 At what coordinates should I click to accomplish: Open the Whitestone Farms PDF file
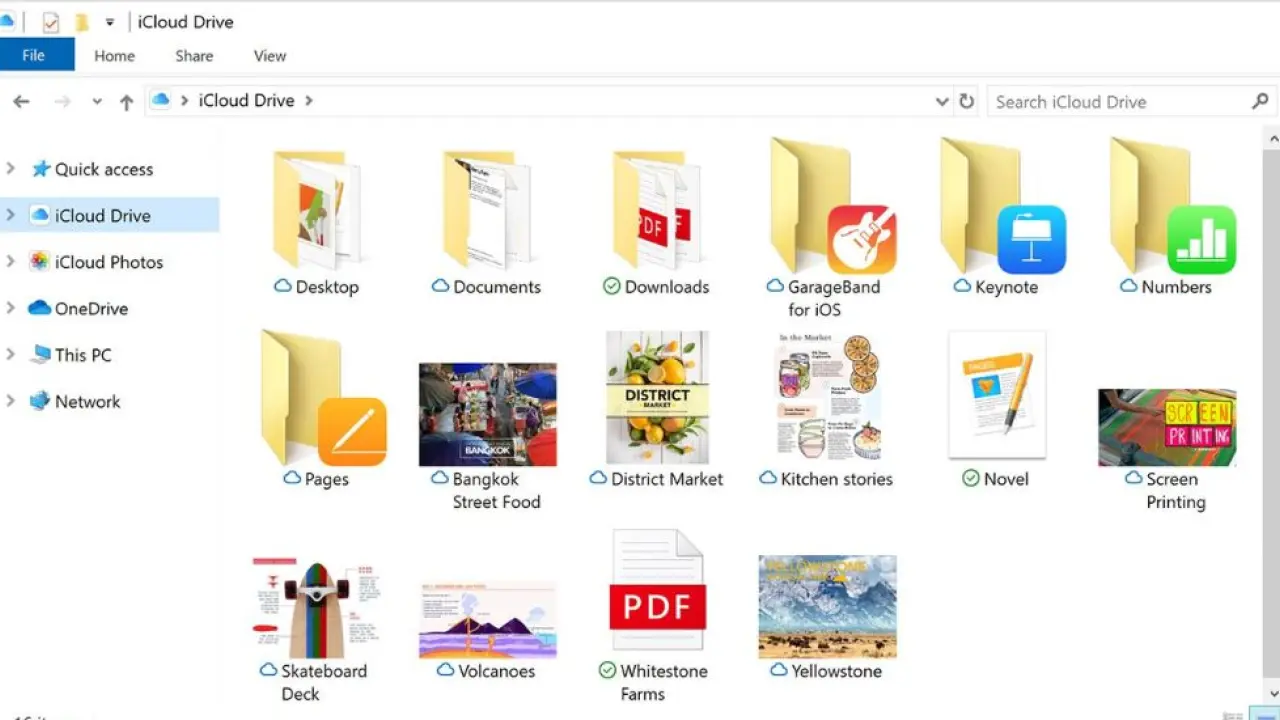[x=657, y=592]
